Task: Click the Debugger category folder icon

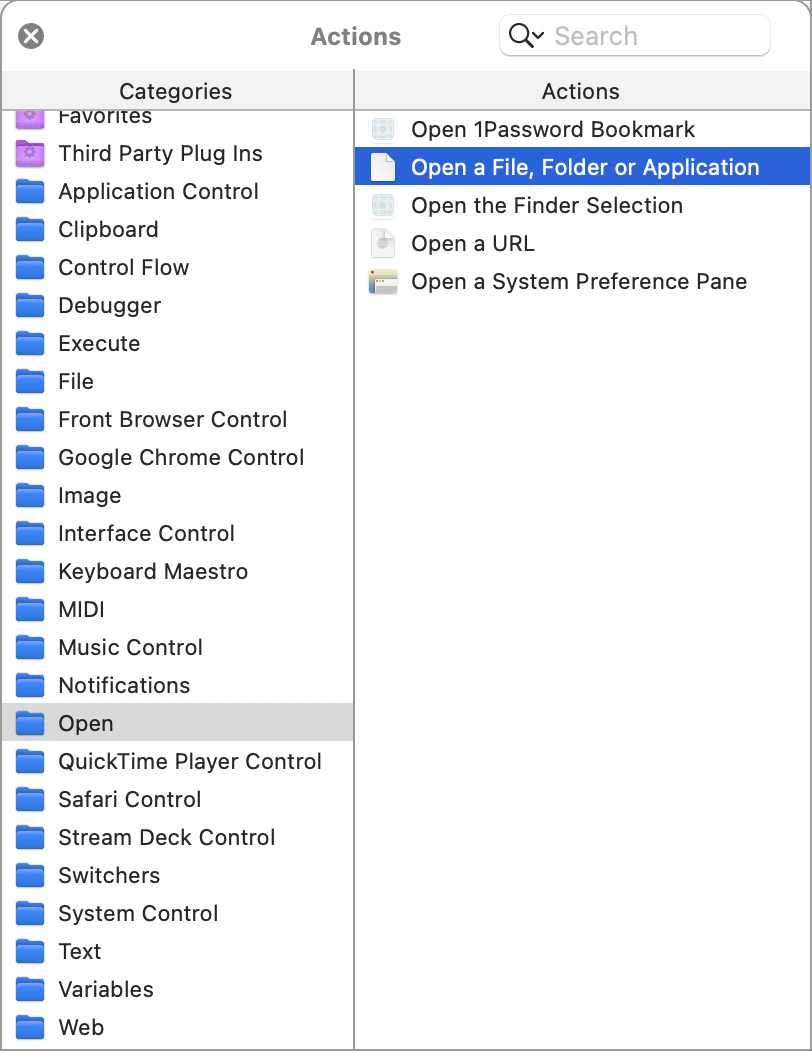Action: pos(31,306)
